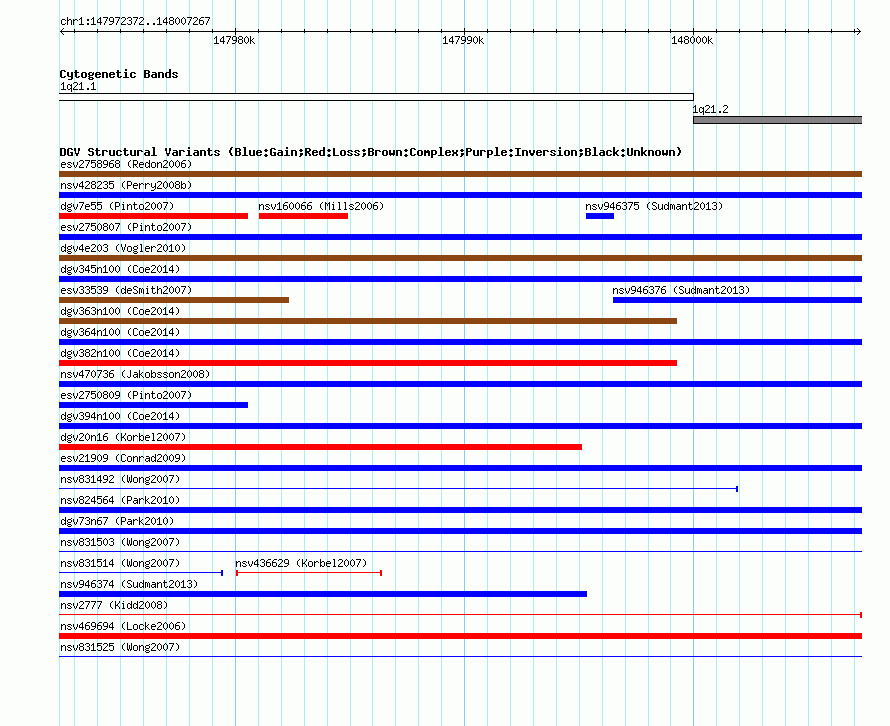The width and height of the screenshot is (890, 726).
Task: Click the dgv382n100 (Coe2014) red bar
Action: (x=368, y=363)
